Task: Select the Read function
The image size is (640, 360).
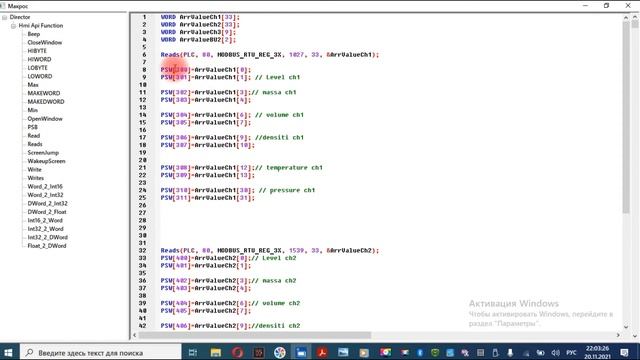Action: [x=33, y=136]
